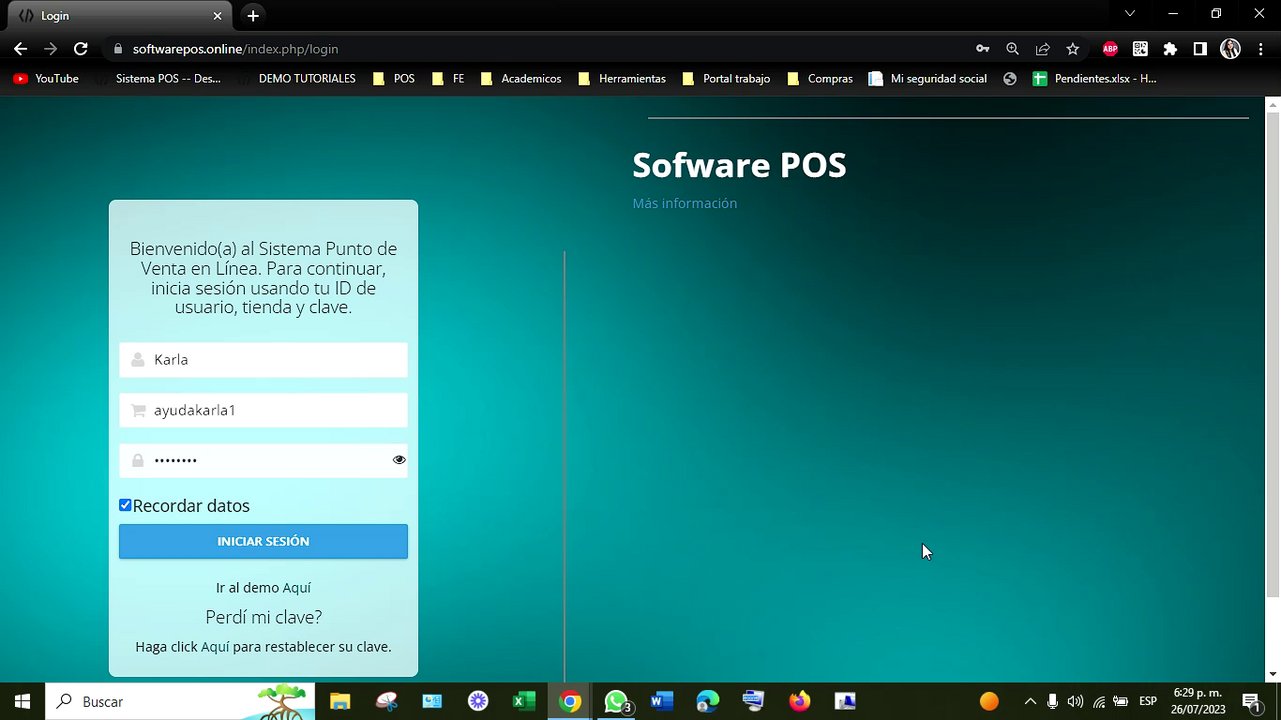The image size is (1281, 720).
Task: Click the saved passwords key icon
Action: coord(983,48)
